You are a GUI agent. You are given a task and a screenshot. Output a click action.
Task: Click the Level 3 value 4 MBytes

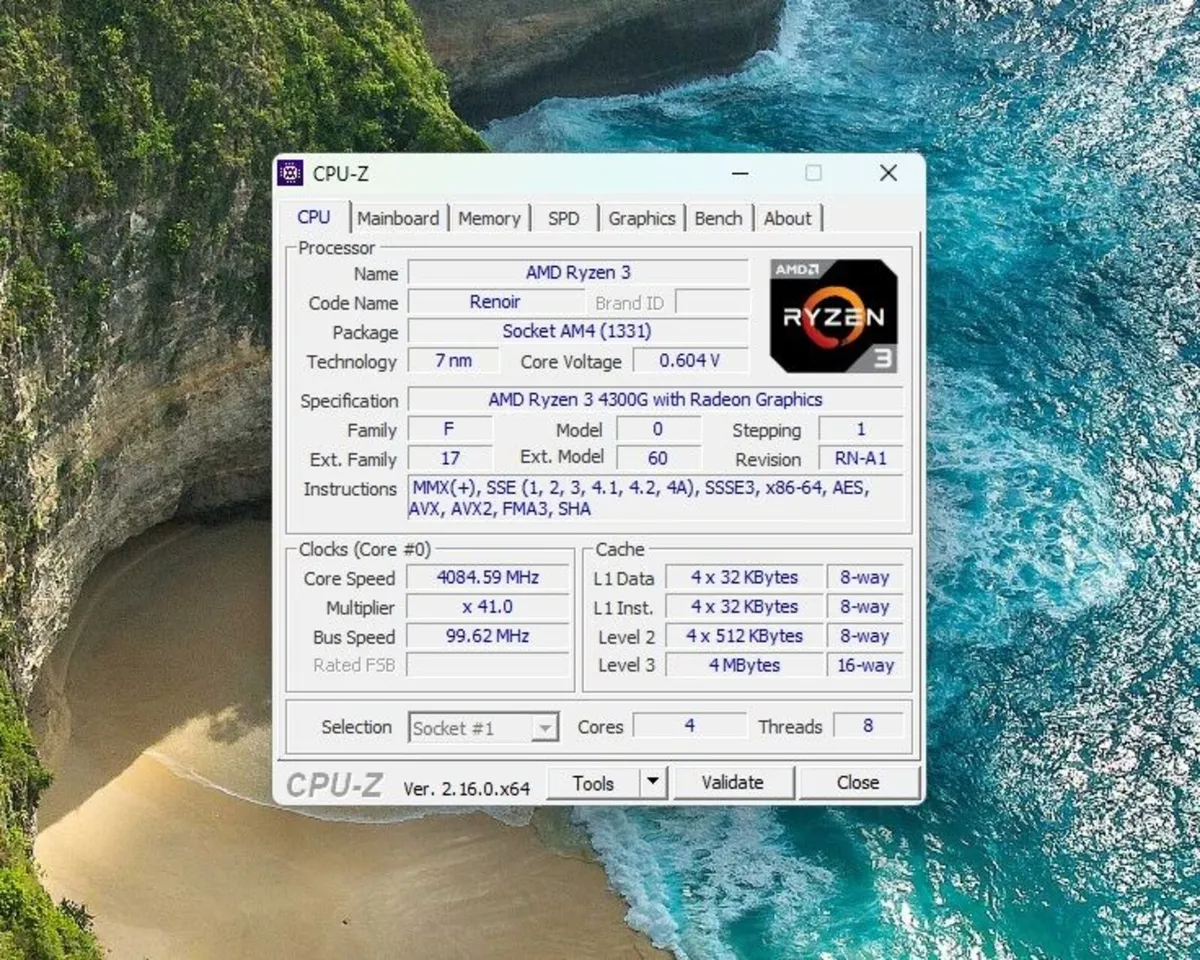pyautogui.click(x=744, y=665)
